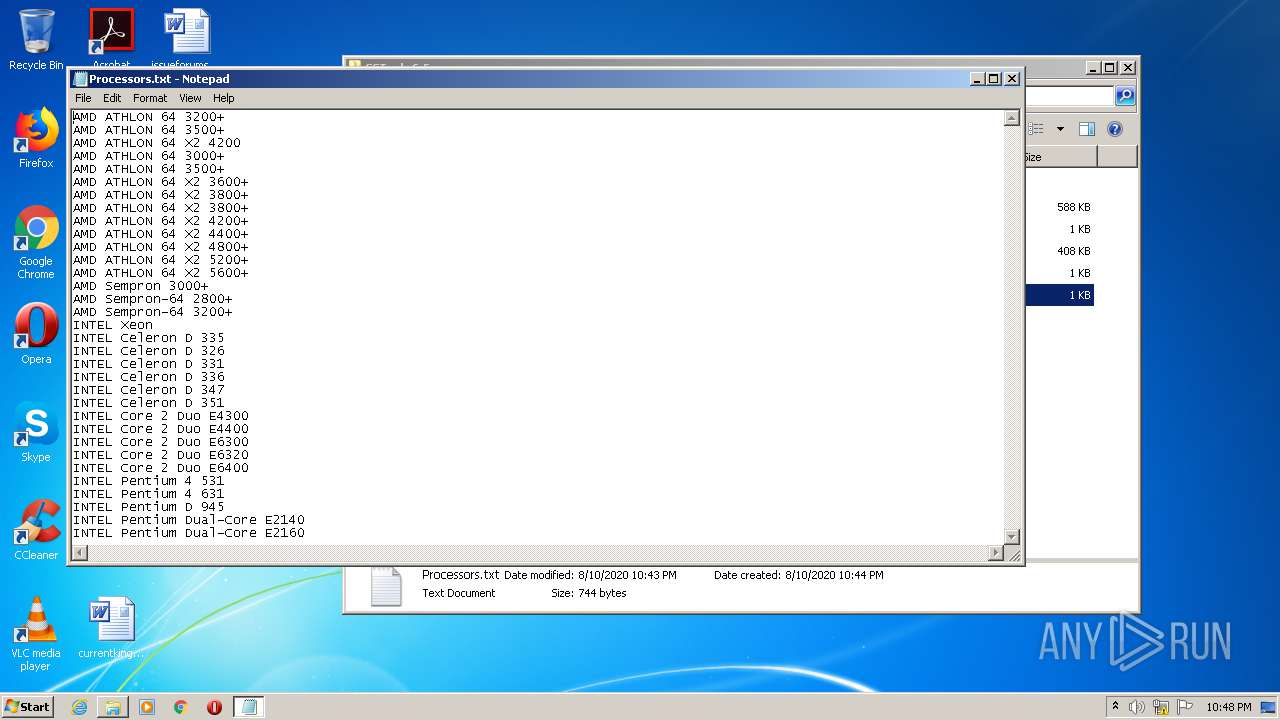
Task: Open the Acrobat Reader desktop shortcut
Action: click(111, 38)
